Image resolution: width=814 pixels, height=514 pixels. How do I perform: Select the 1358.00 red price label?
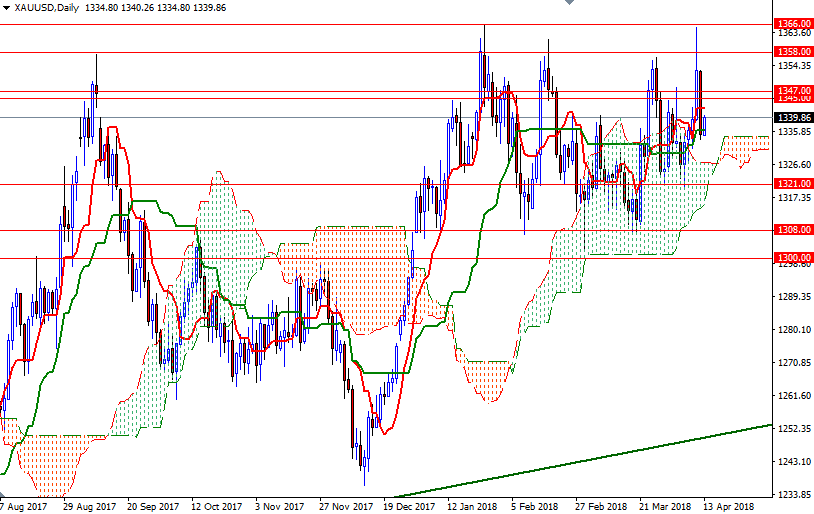coord(793,50)
